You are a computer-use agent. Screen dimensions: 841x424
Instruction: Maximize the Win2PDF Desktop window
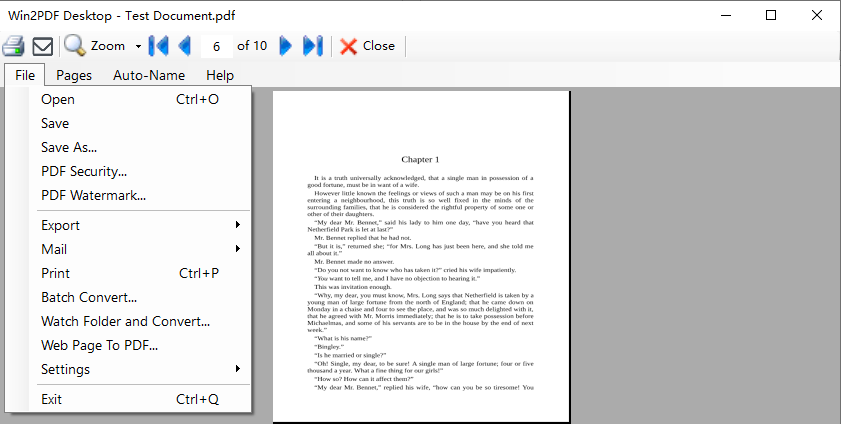(771, 16)
